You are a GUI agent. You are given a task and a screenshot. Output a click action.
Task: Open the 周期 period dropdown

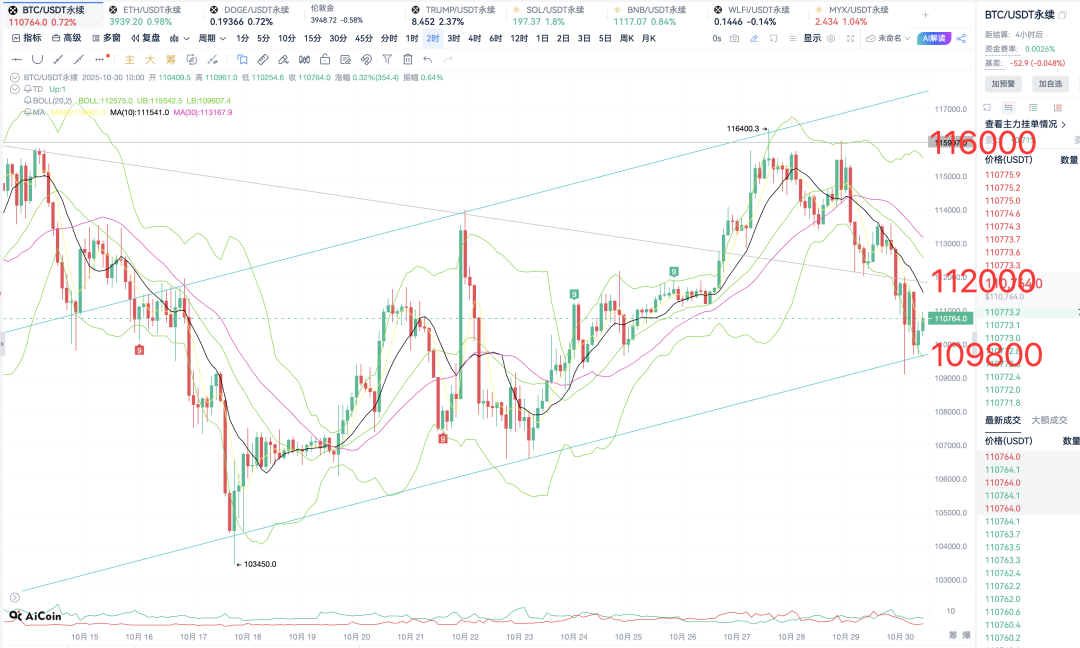[x=210, y=38]
